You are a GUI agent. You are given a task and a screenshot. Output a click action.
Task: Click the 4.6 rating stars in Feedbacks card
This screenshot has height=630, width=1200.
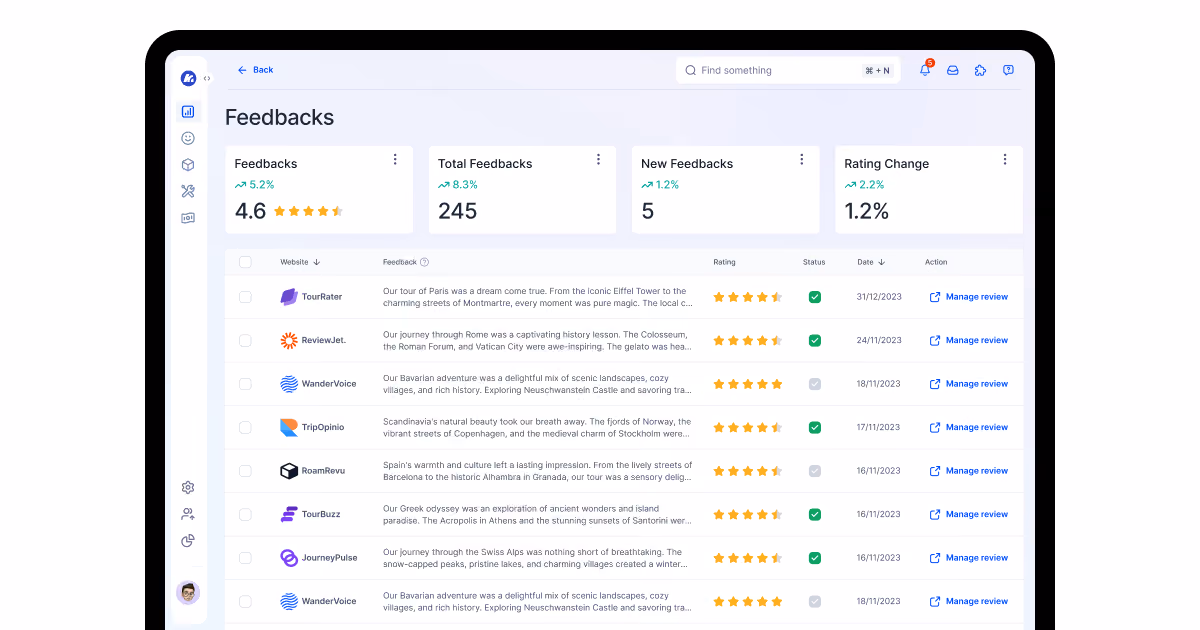[309, 211]
